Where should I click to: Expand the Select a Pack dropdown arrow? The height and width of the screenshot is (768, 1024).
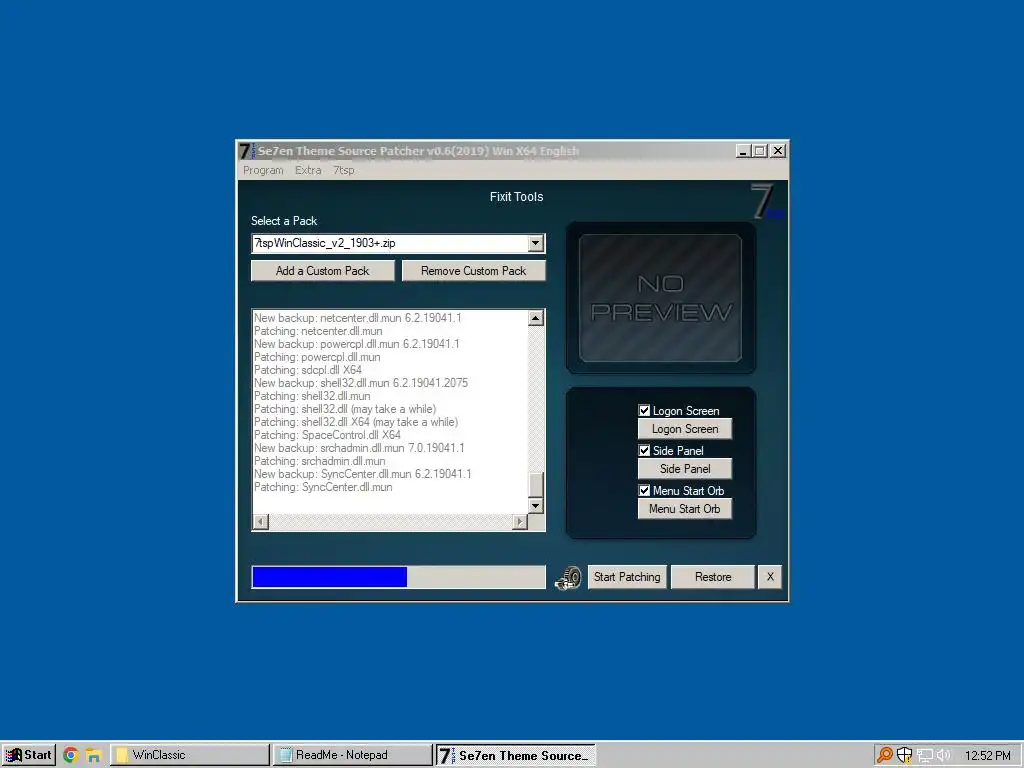[536, 243]
